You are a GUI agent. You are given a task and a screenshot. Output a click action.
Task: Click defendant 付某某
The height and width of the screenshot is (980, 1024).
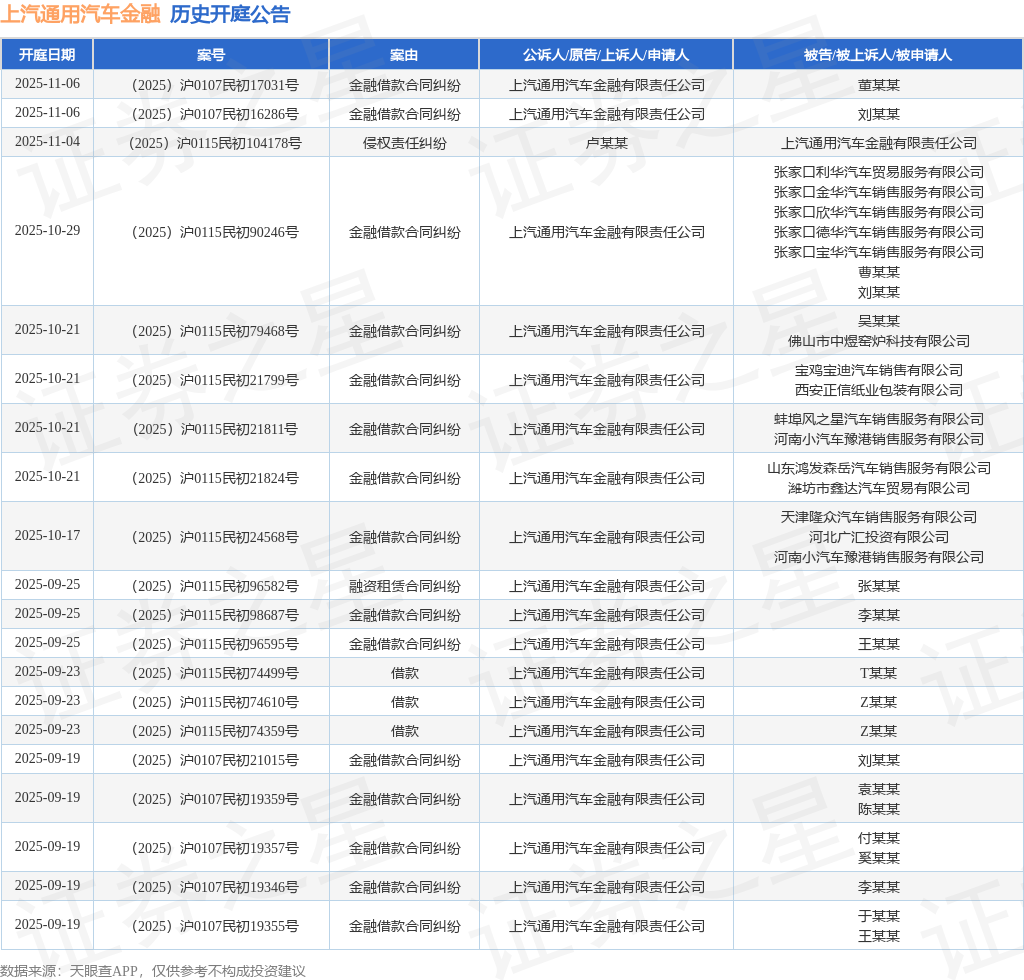(x=878, y=838)
